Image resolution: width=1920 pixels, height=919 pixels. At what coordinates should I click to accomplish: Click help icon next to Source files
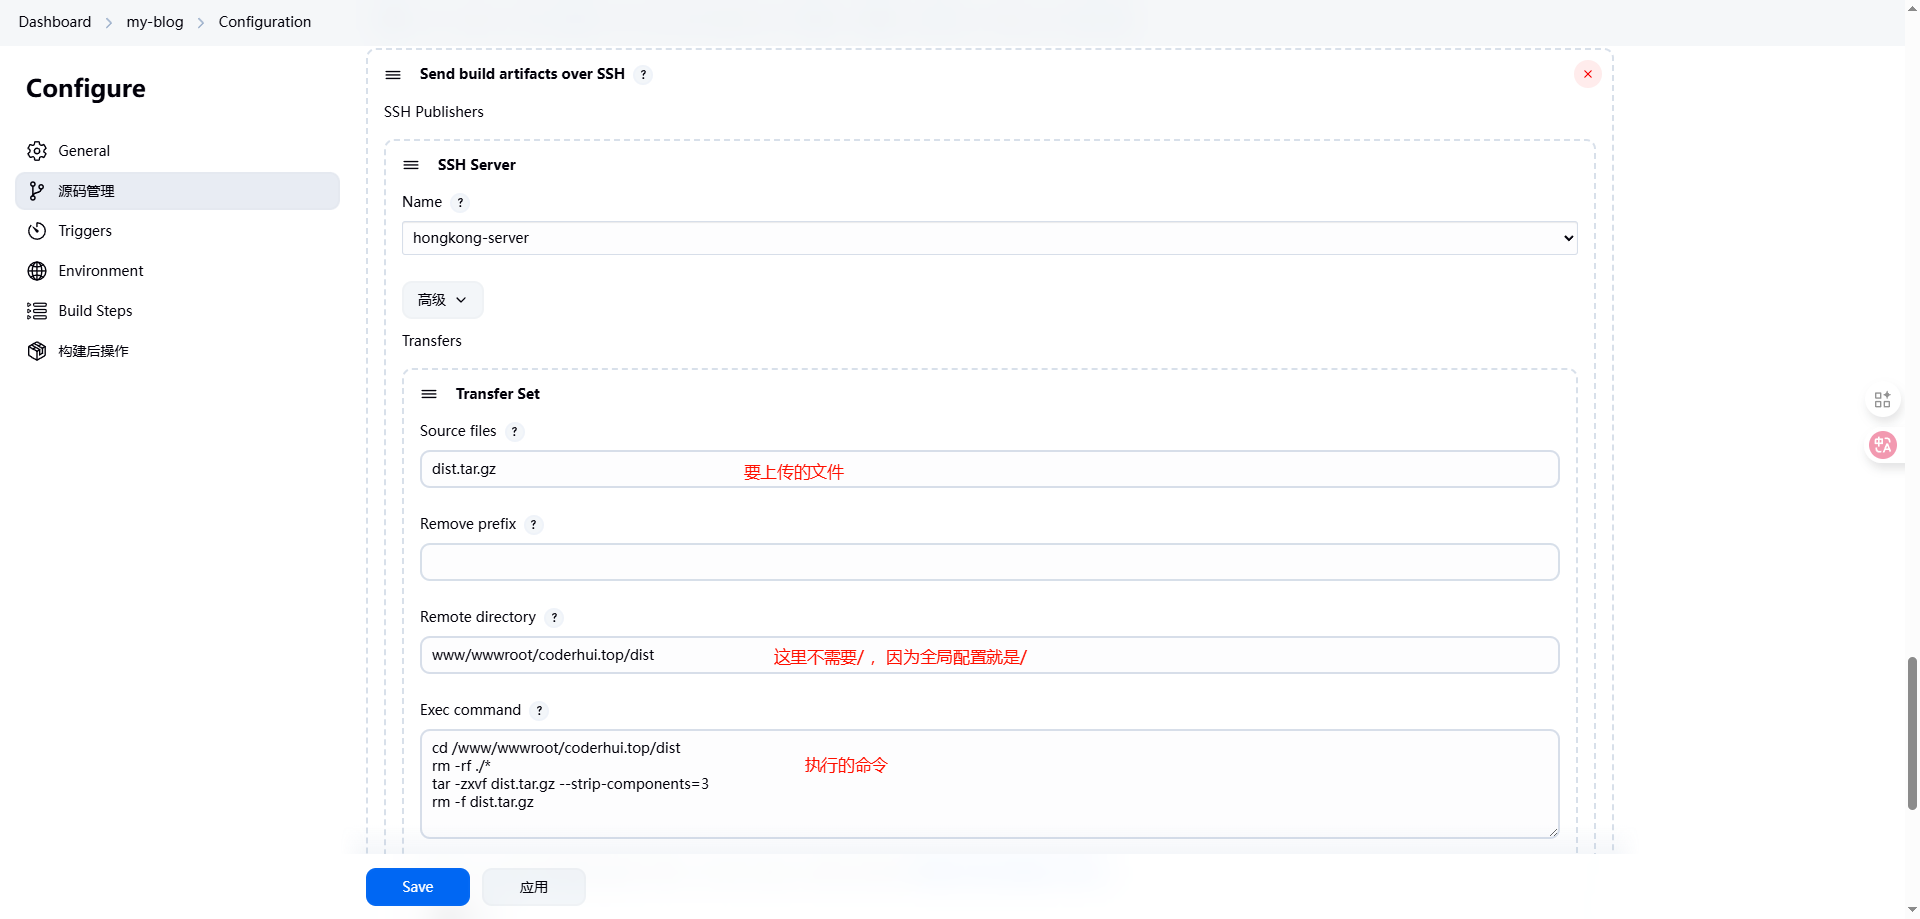point(514,432)
